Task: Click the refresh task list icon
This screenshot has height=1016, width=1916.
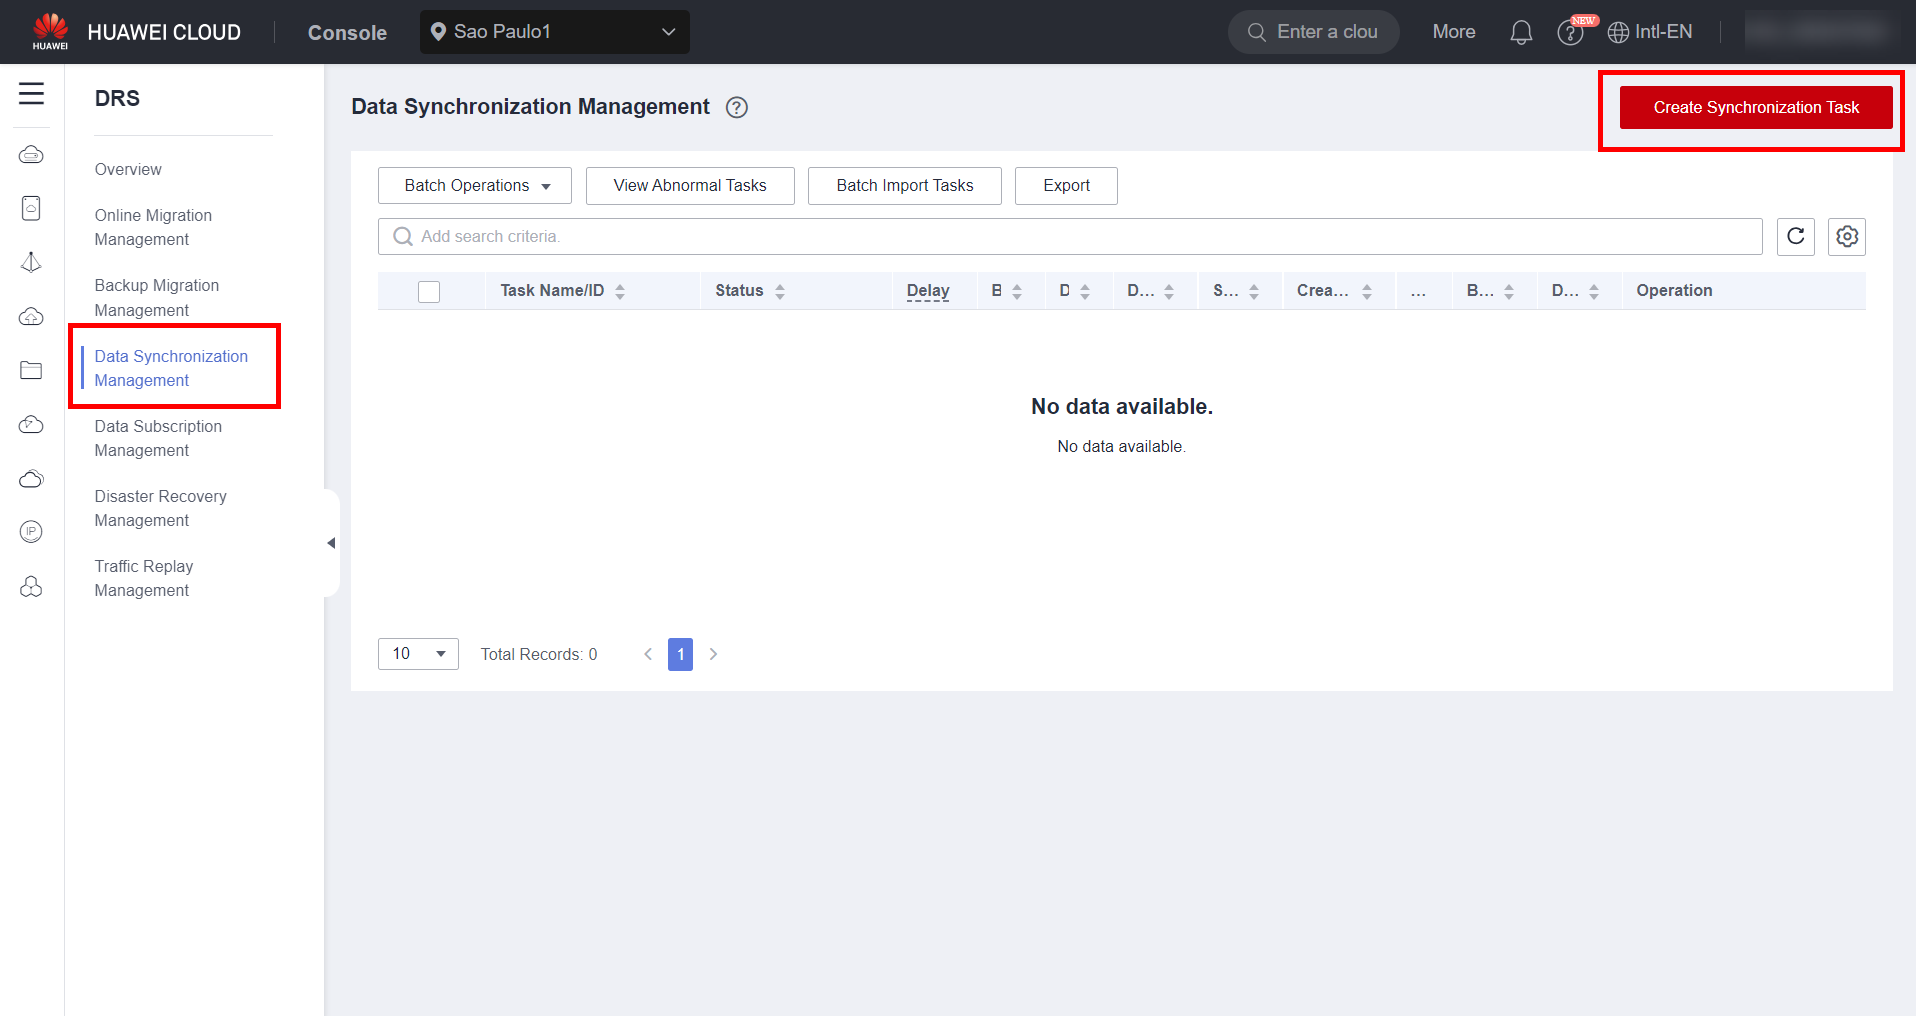Action: point(1795,236)
